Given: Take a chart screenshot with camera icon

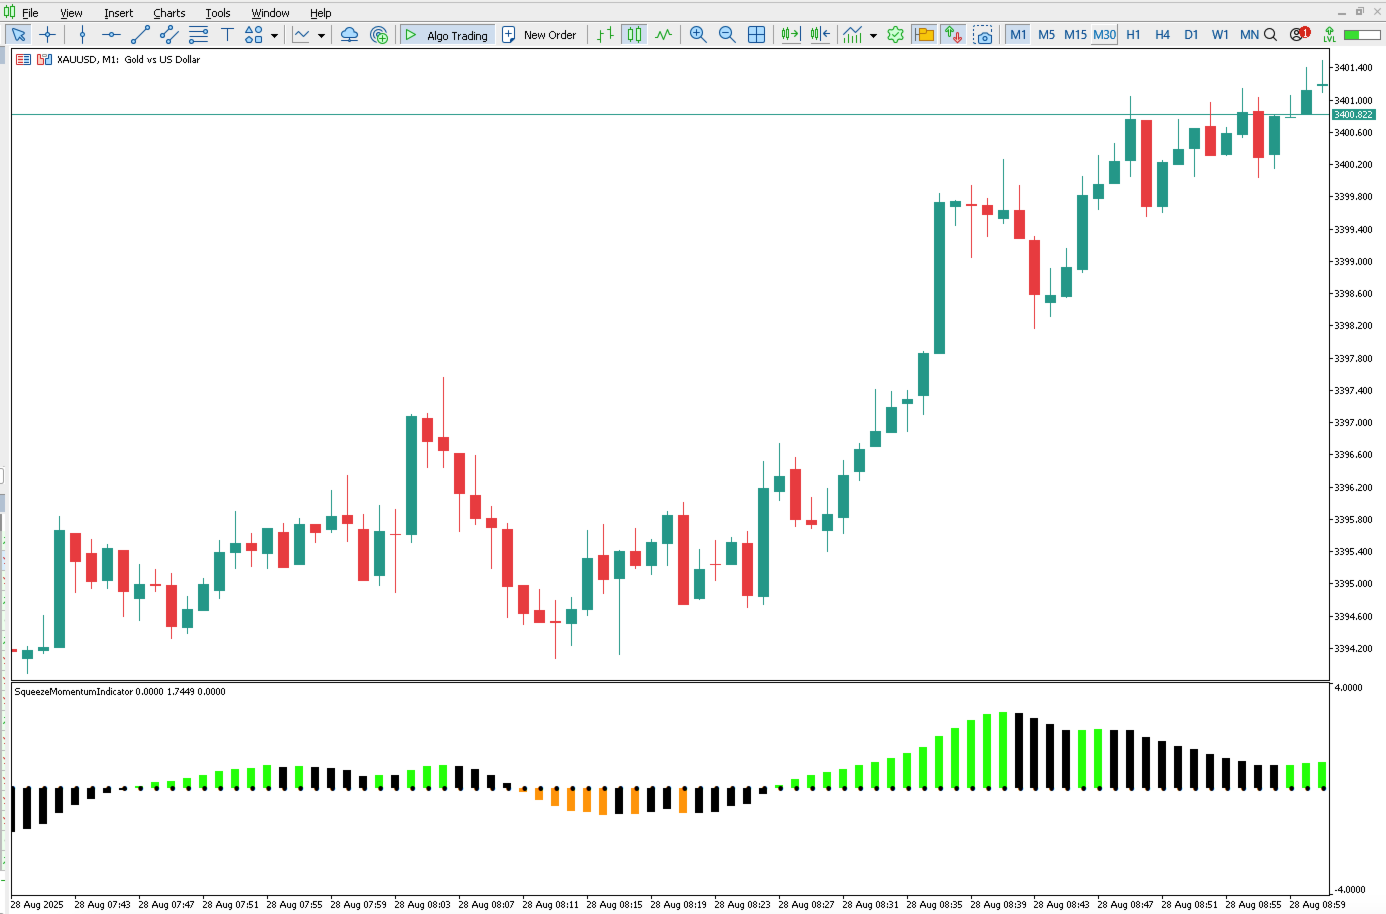Looking at the screenshot, I should pyautogui.click(x=983, y=35).
